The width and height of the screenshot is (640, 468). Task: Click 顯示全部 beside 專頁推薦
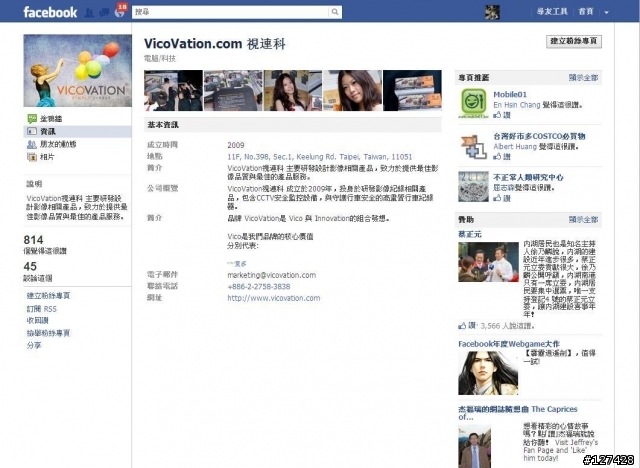tap(583, 78)
